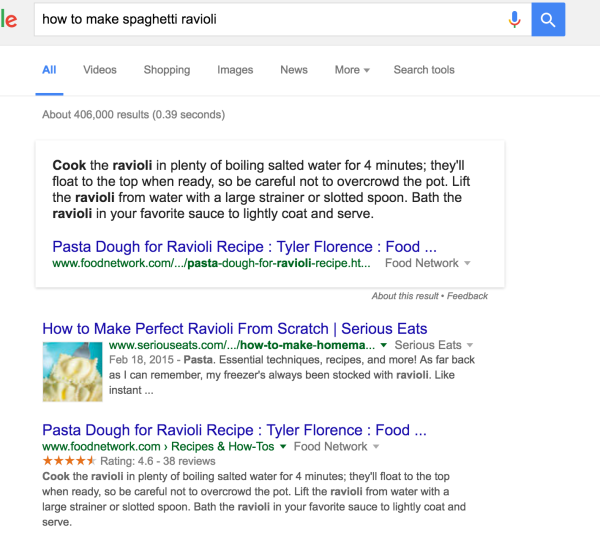Expand the Food Network arrow in featured snippet

tap(468, 264)
